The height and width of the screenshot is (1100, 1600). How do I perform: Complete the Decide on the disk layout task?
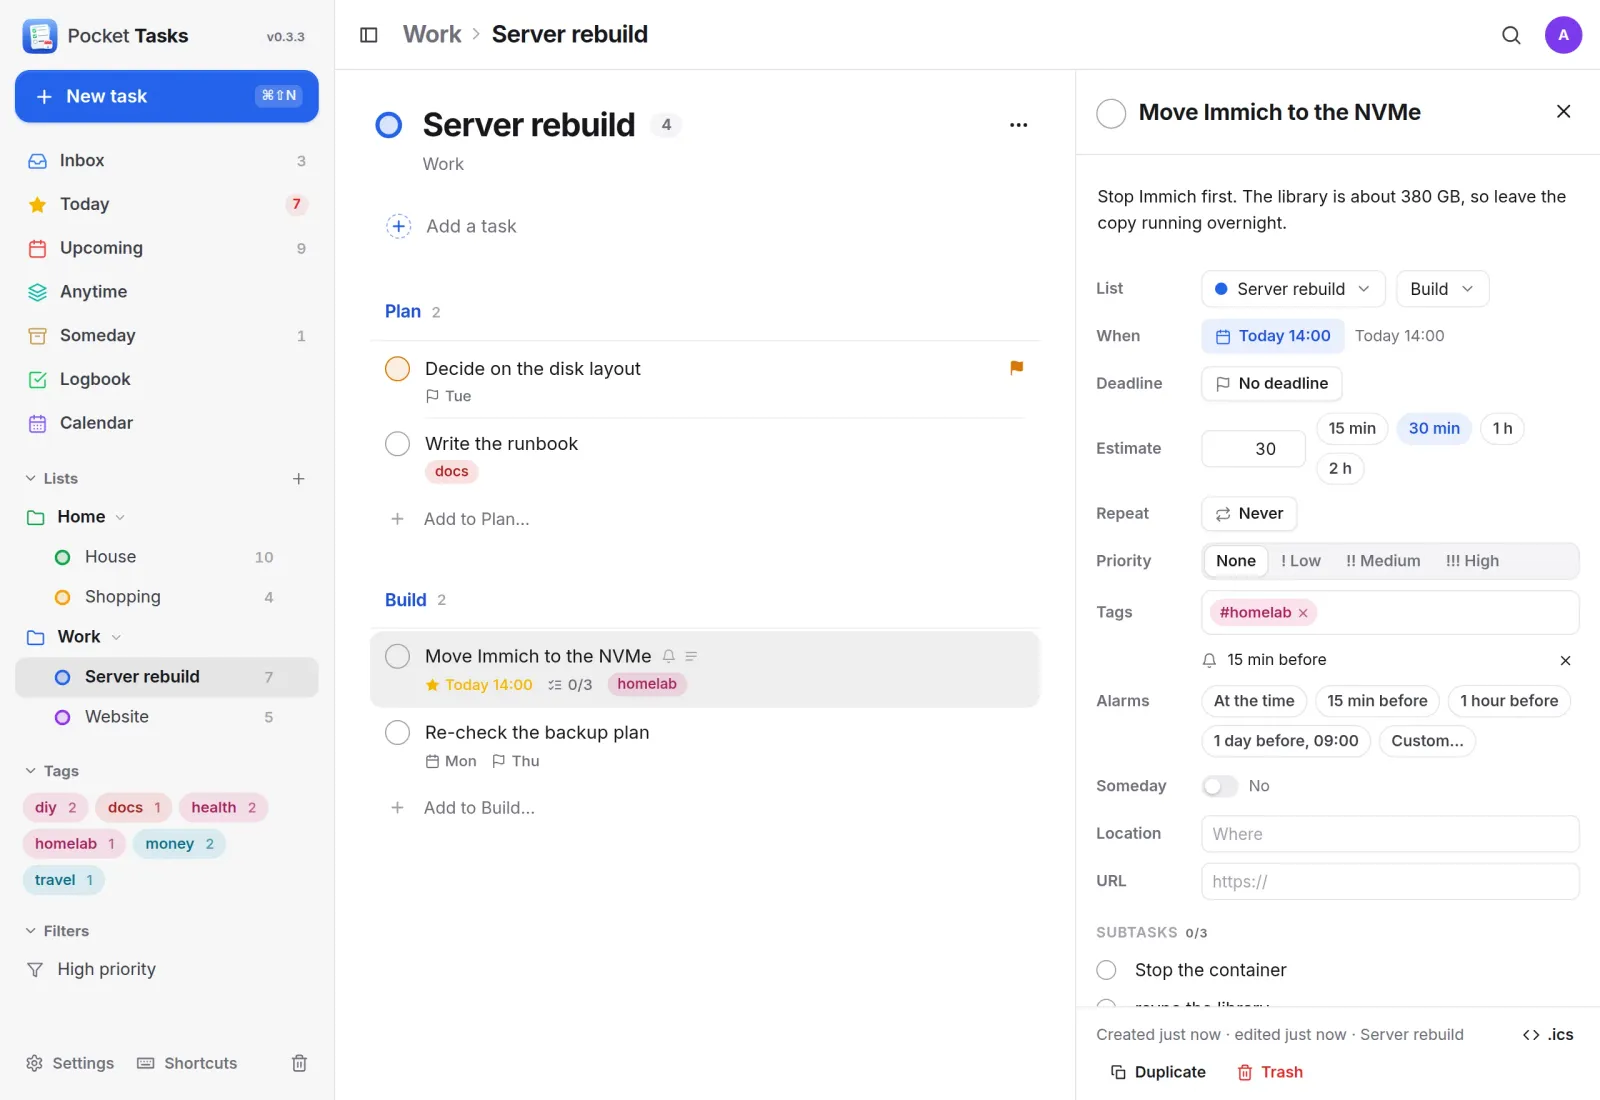[397, 369]
